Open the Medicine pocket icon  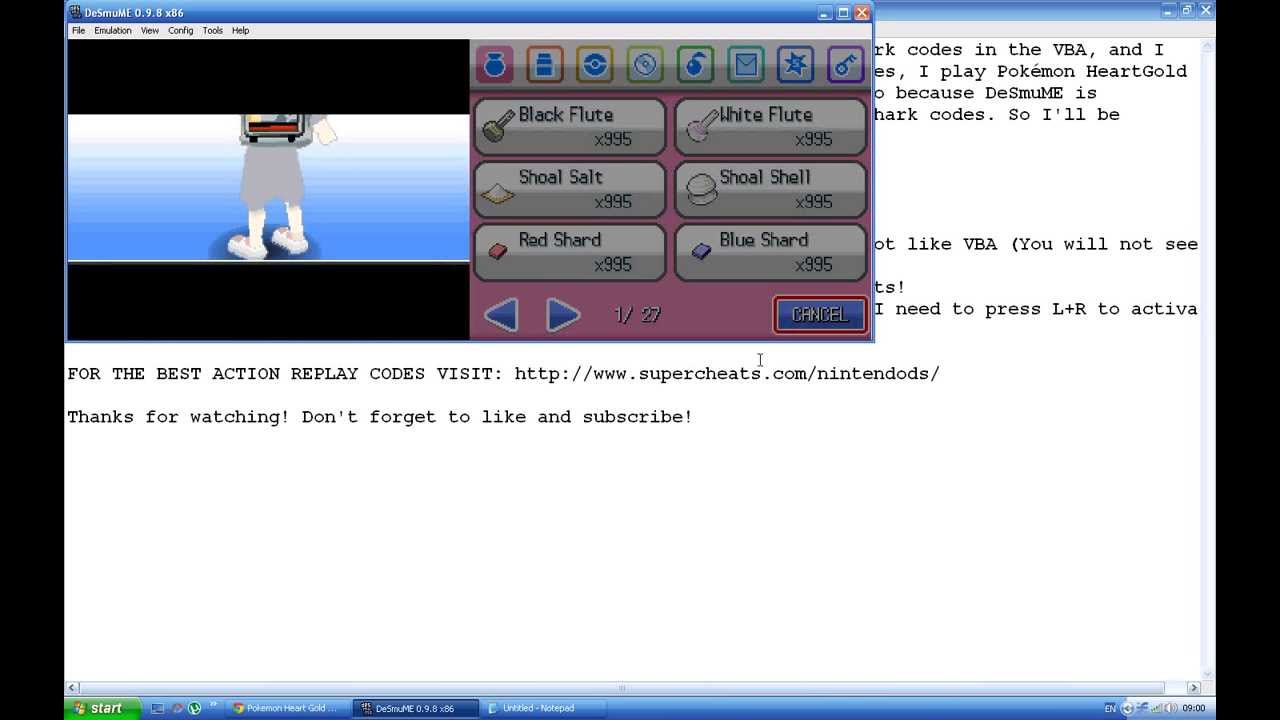[x=545, y=65]
